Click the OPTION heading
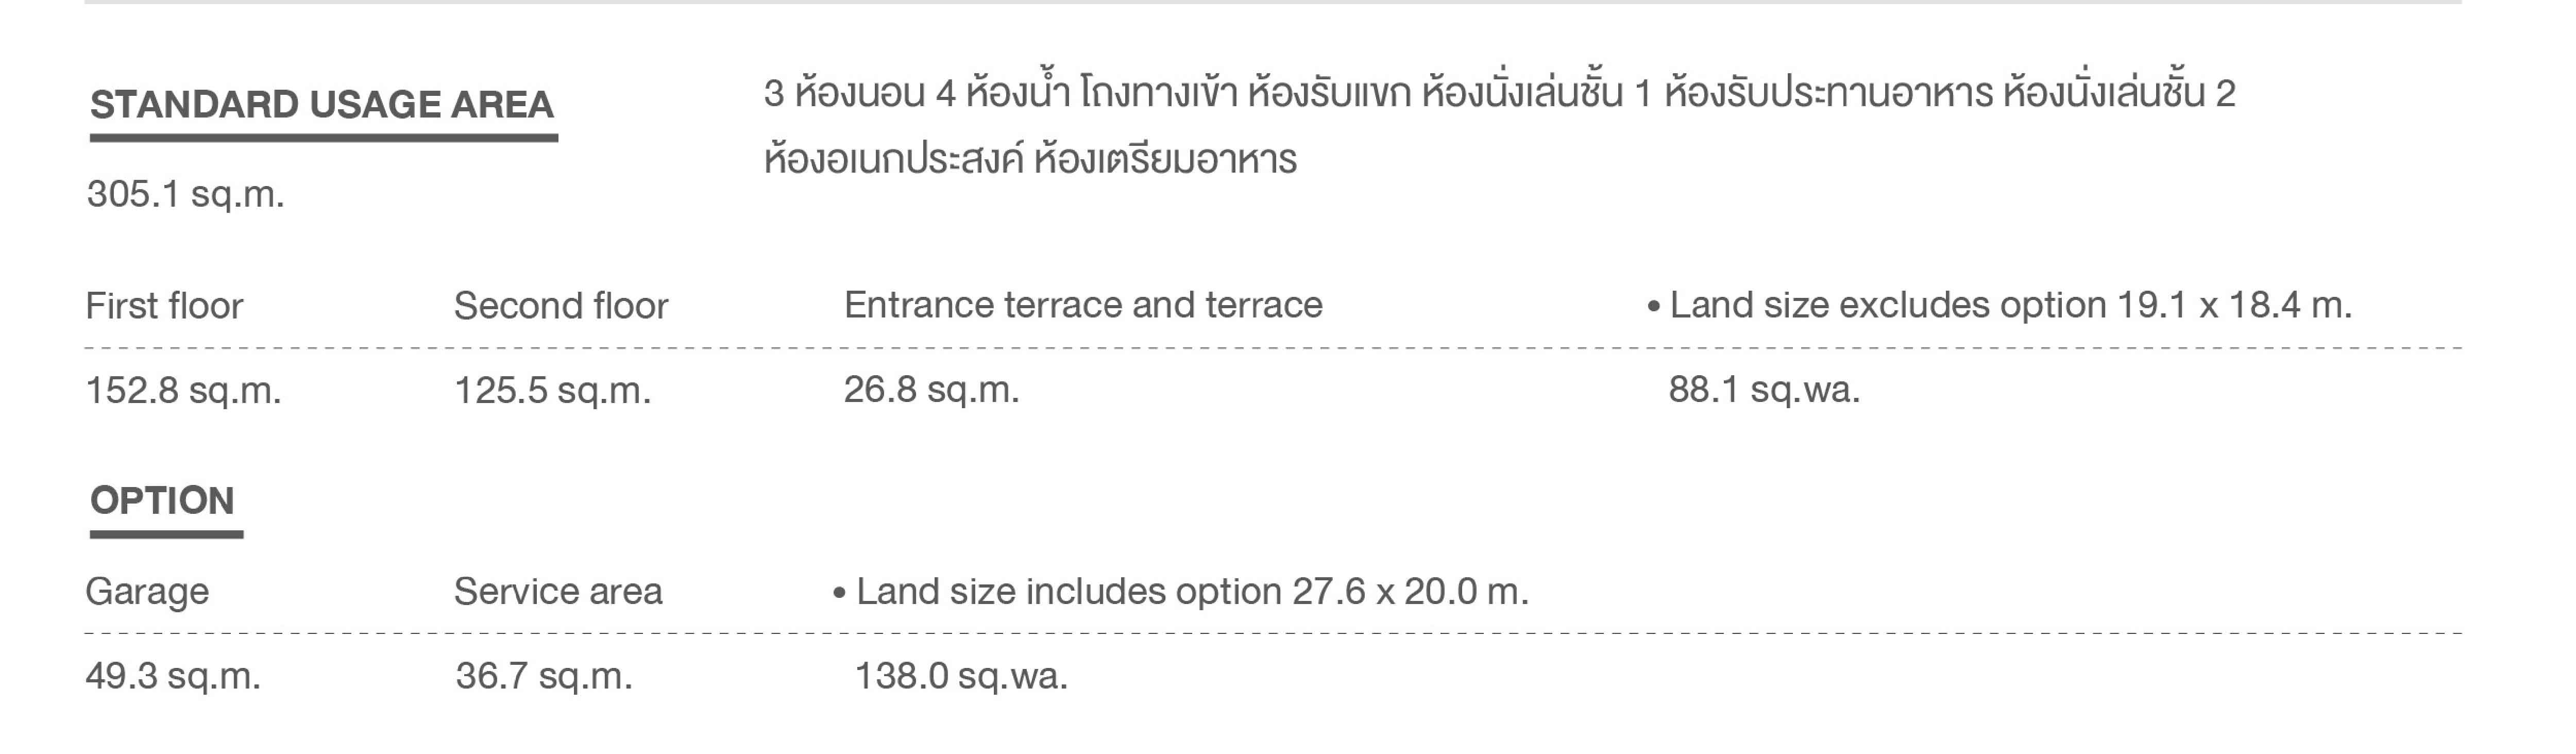Screen dimensions: 2576x754 (162, 500)
